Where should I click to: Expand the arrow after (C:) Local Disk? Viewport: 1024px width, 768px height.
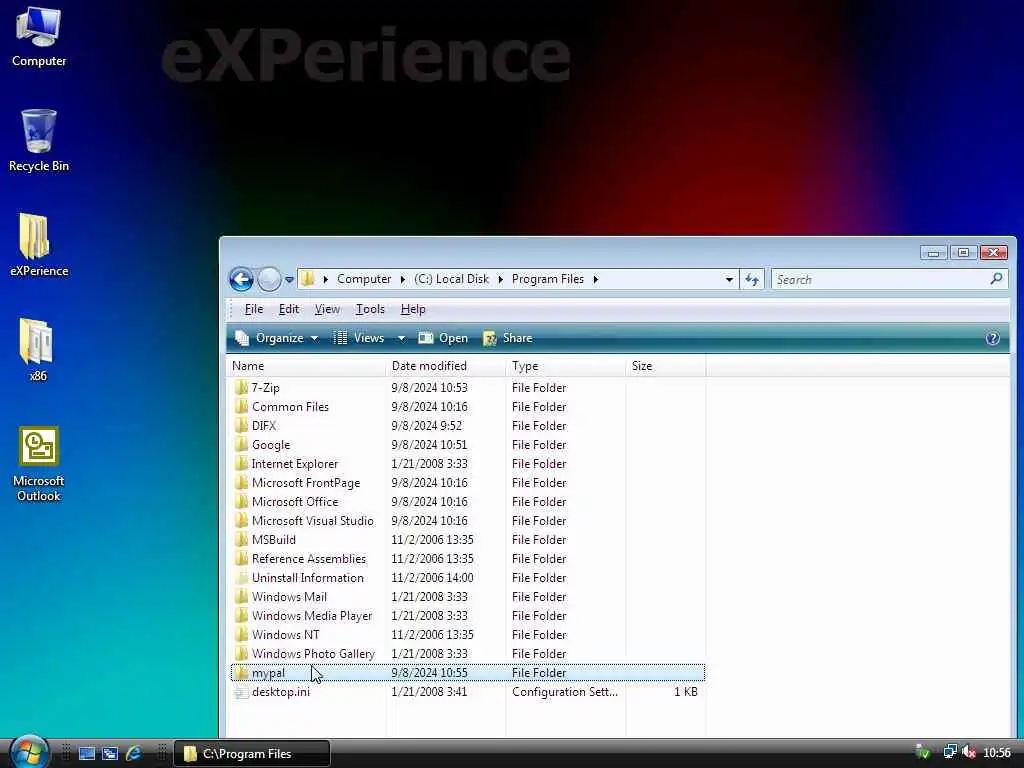click(x=501, y=280)
